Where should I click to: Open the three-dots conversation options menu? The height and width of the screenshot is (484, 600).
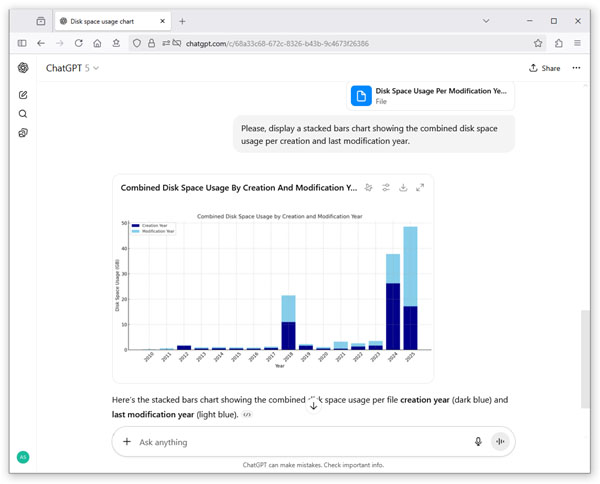(576, 68)
